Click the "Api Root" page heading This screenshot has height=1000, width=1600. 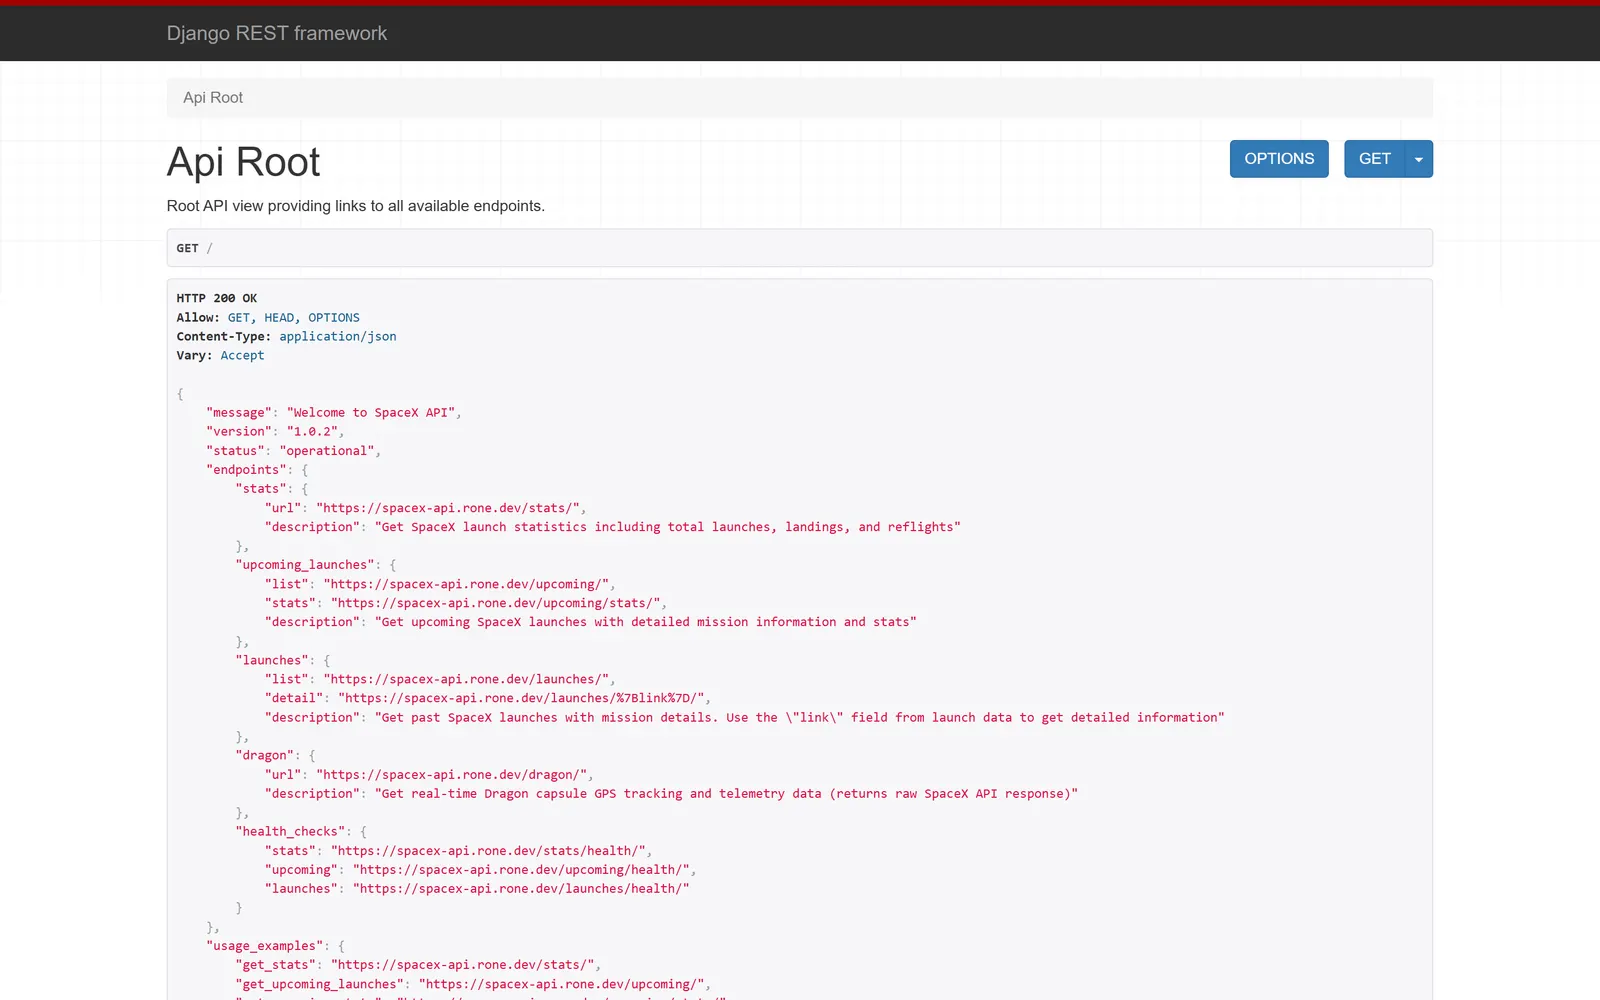(x=243, y=162)
